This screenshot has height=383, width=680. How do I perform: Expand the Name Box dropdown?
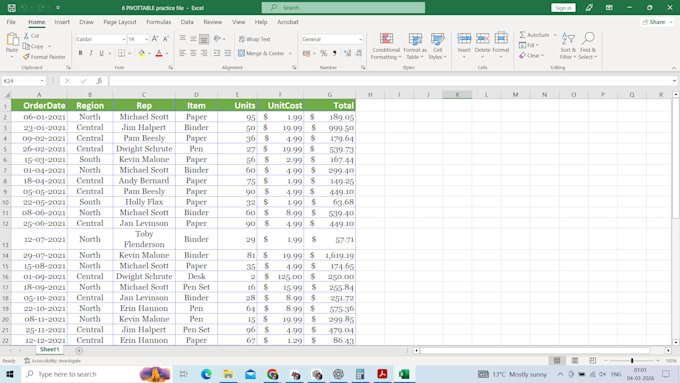pyautogui.click(x=42, y=81)
